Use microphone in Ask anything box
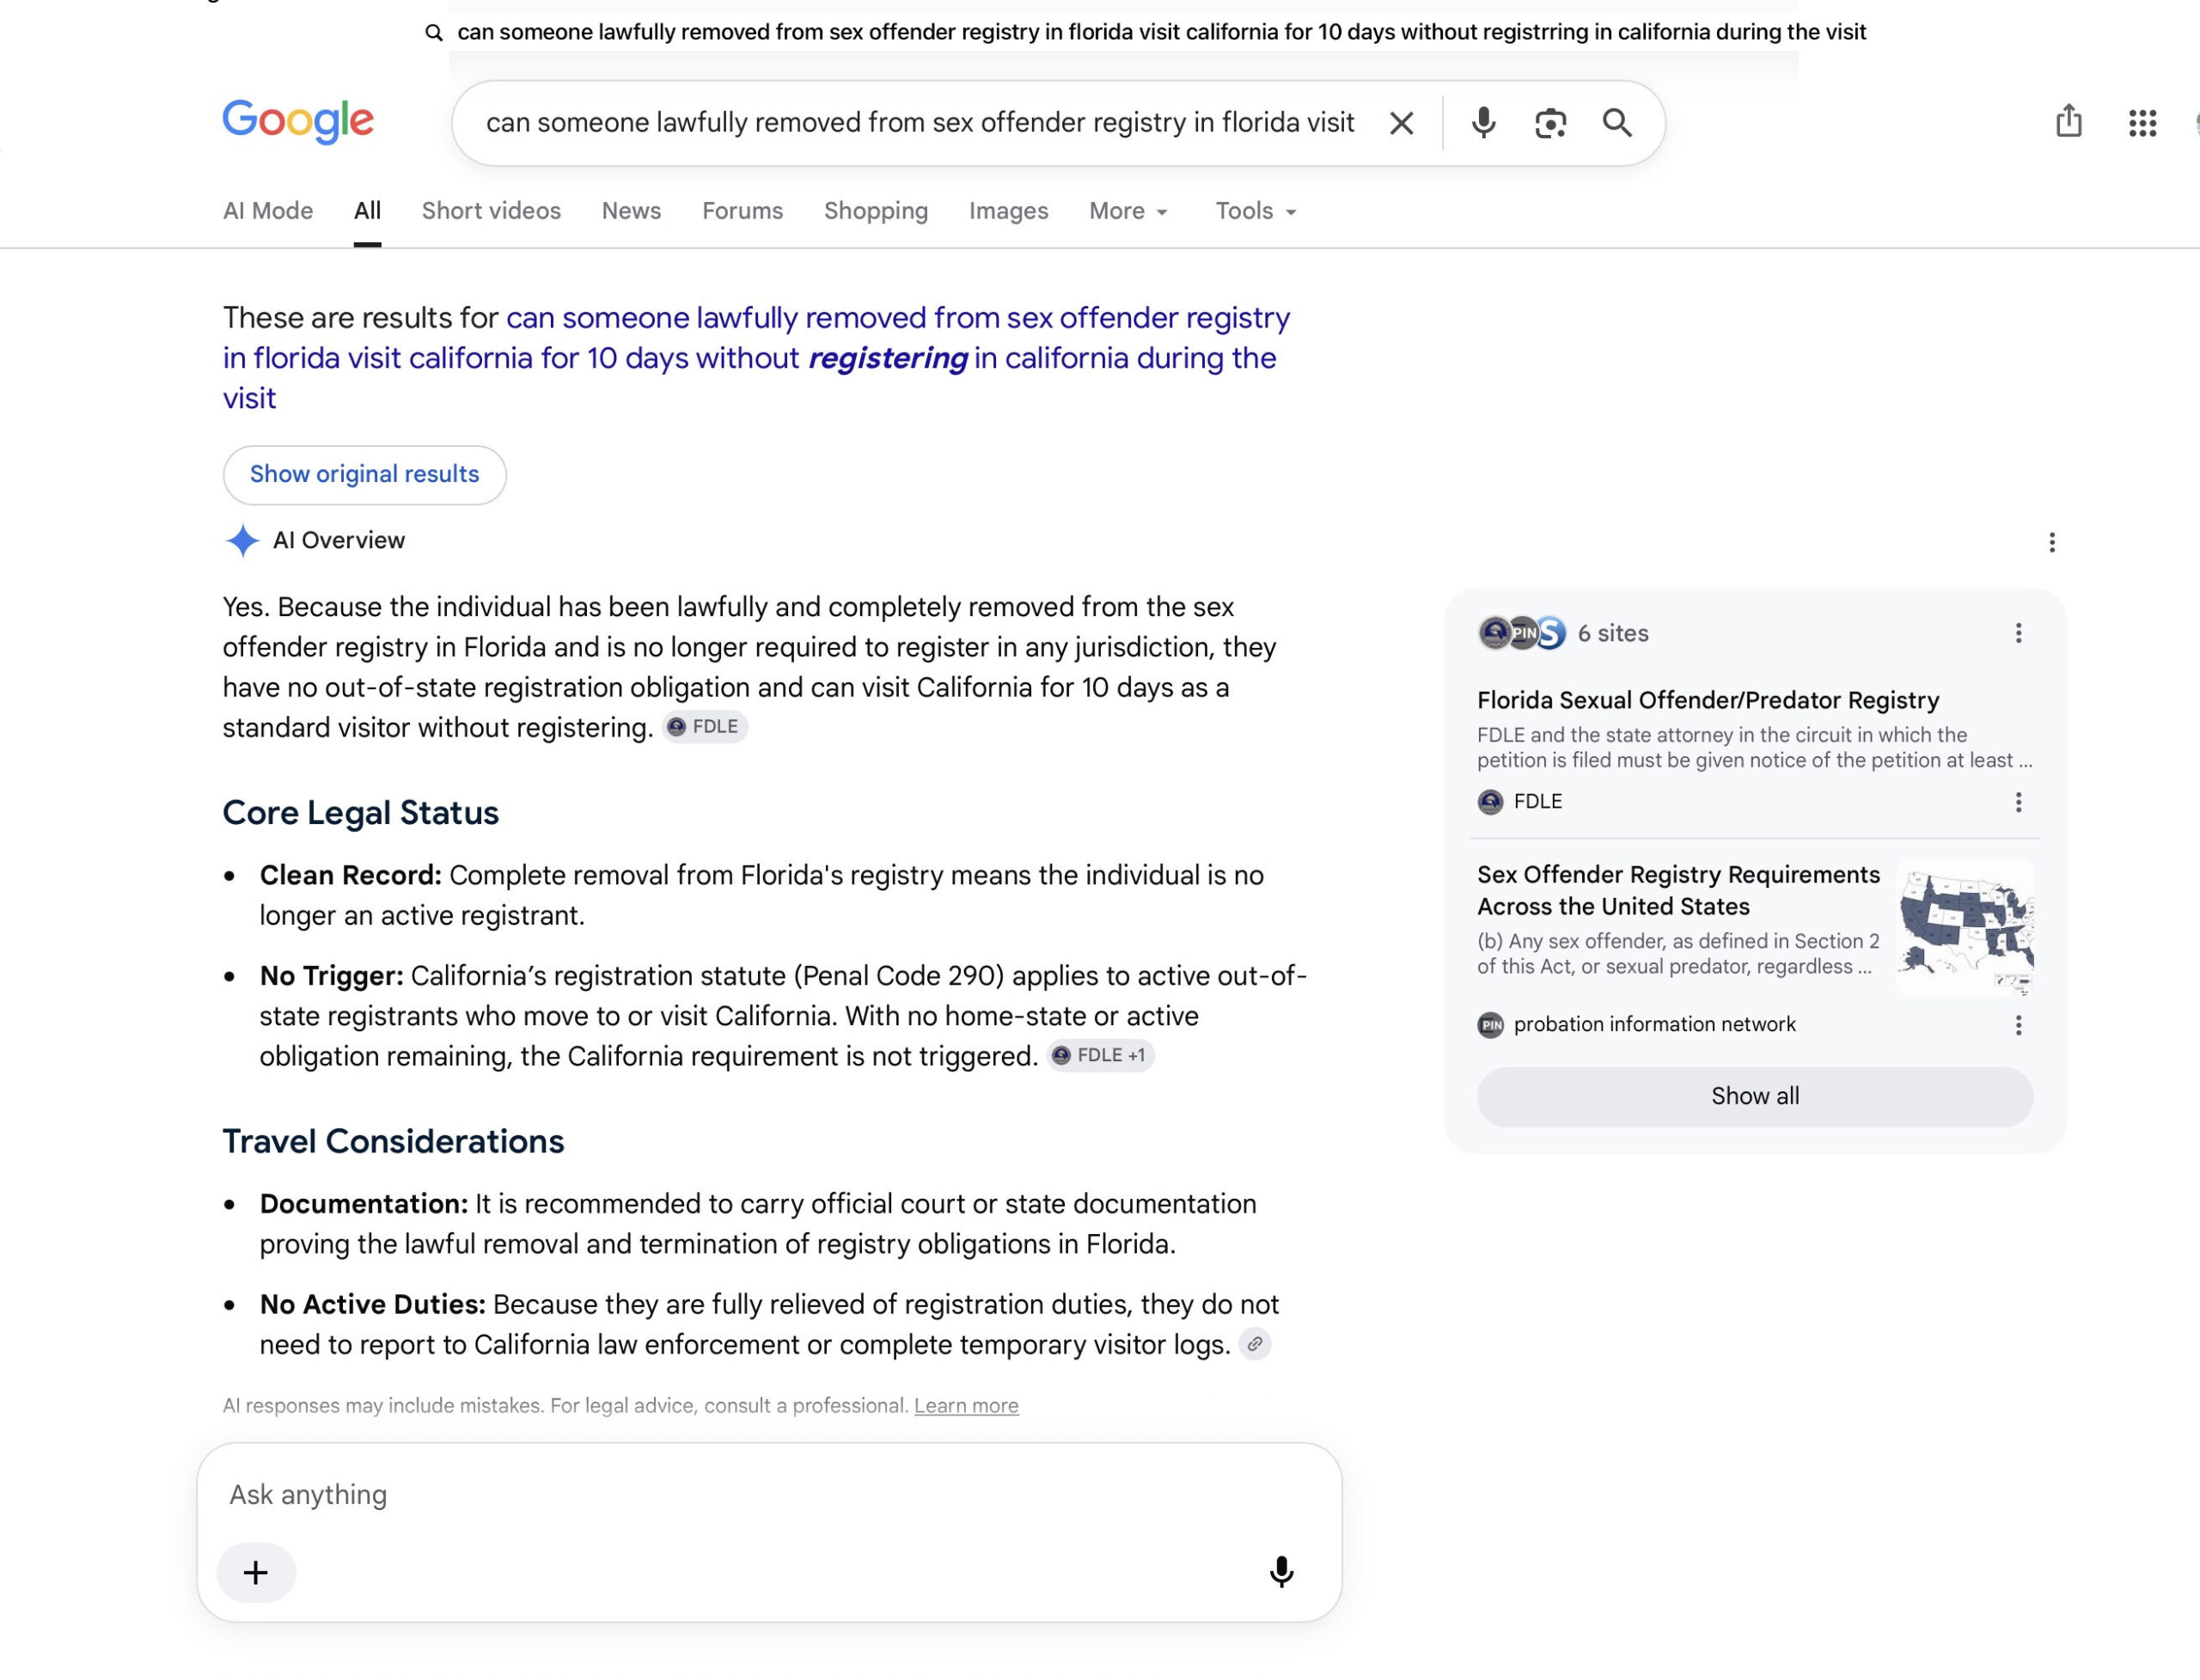Viewport: 2200px width, 1680px height. pyautogui.click(x=1281, y=1572)
